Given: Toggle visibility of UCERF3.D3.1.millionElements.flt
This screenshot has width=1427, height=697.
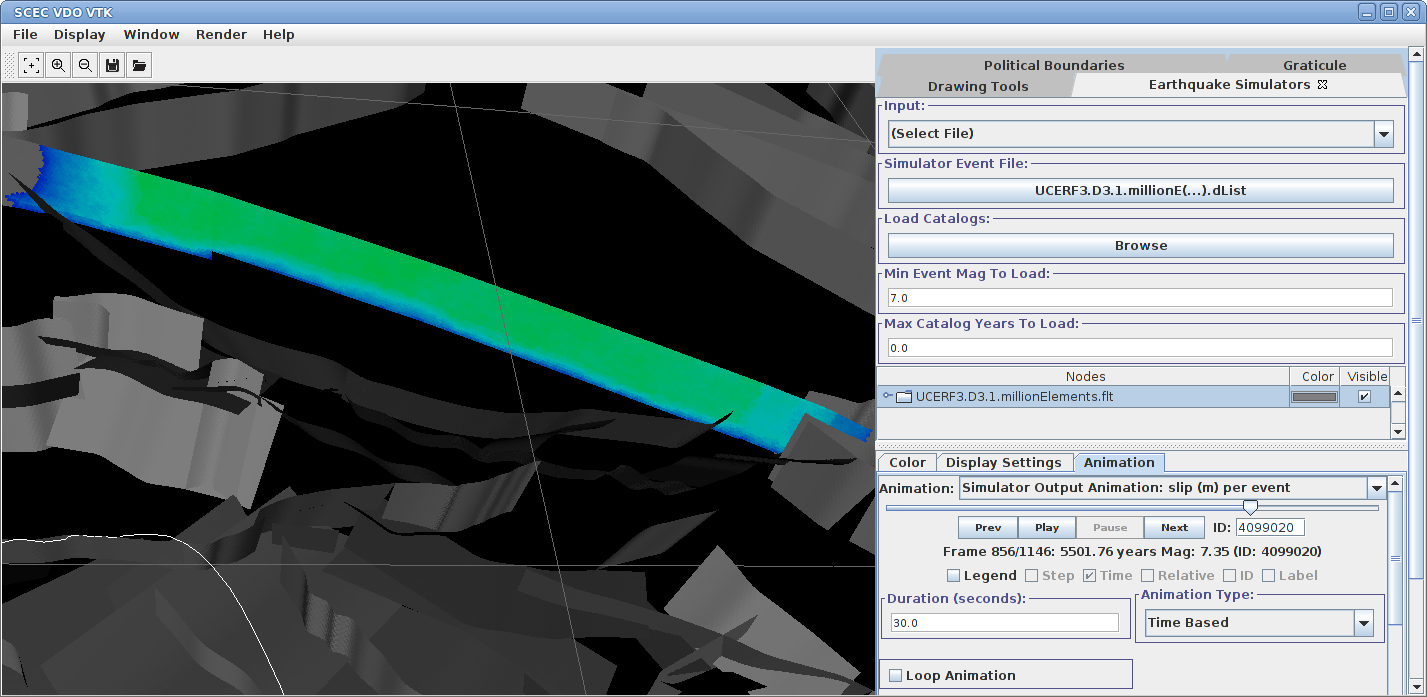Looking at the screenshot, I should [1364, 397].
